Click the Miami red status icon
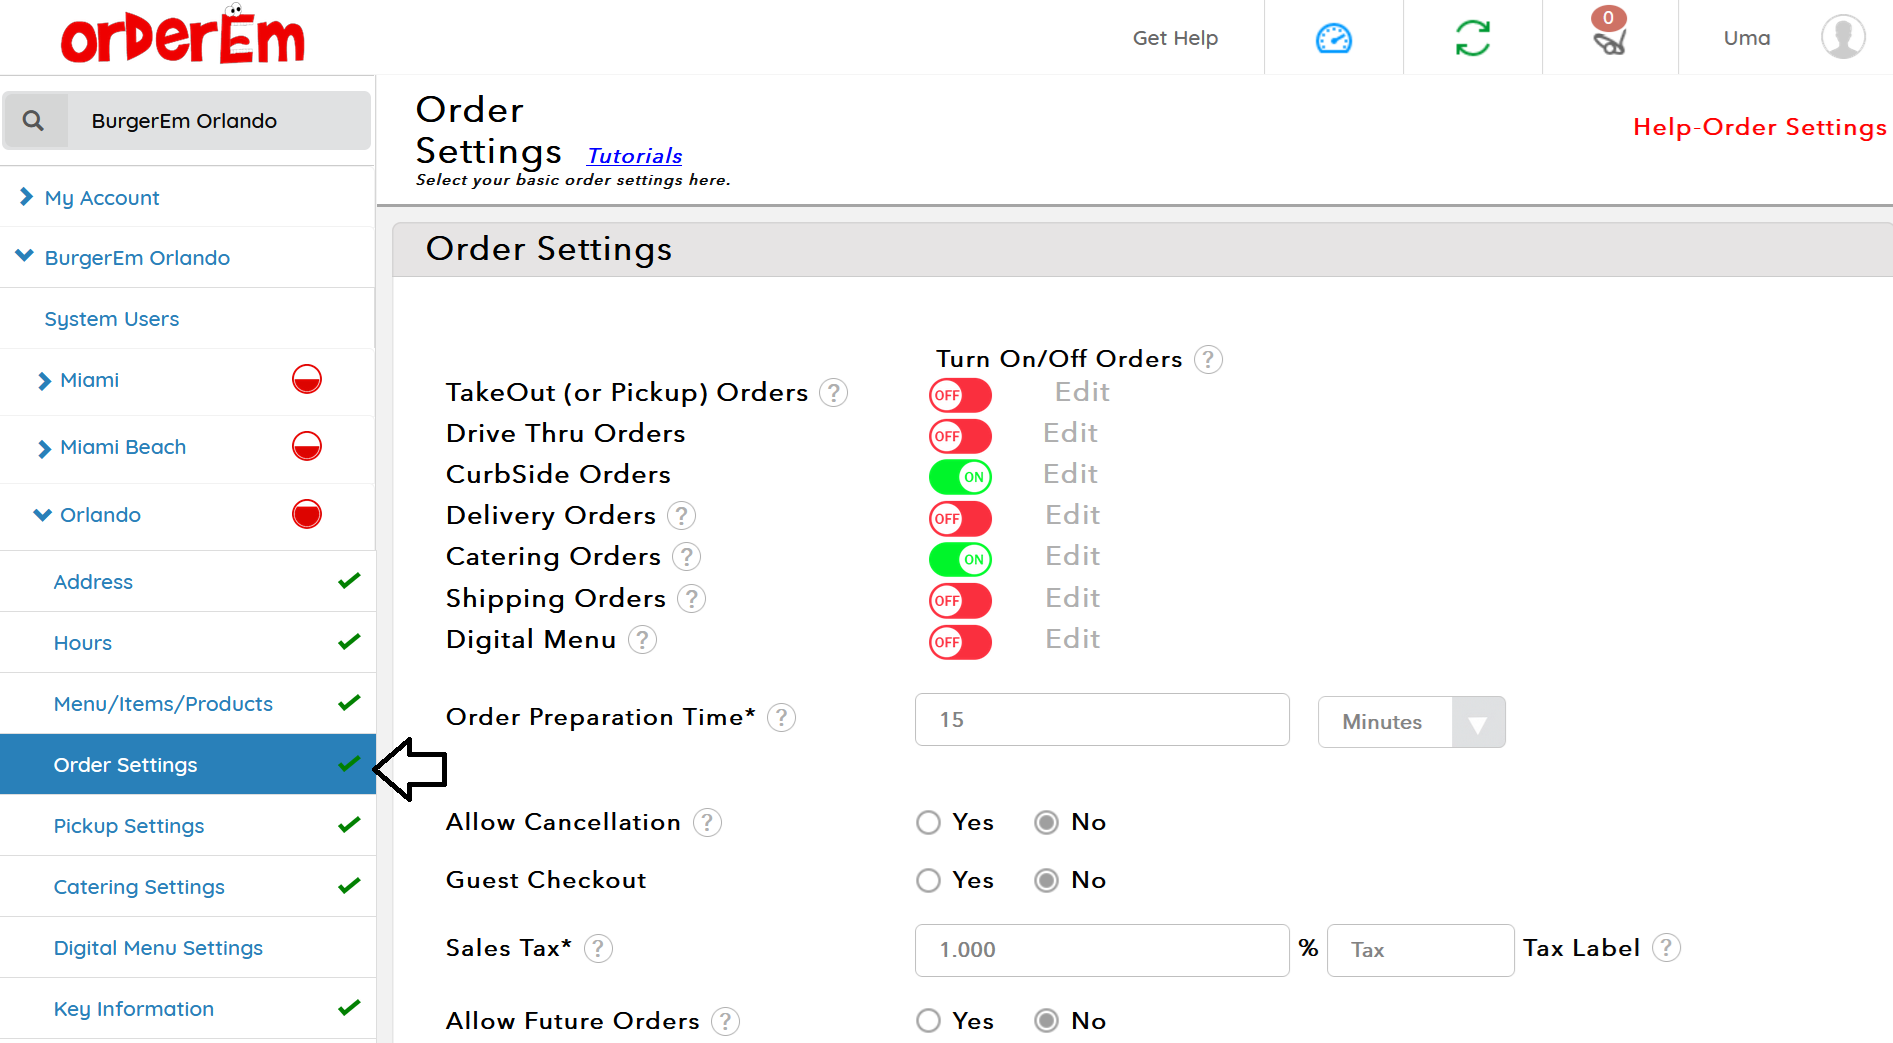The width and height of the screenshot is (1893, 1043). tap(307, 380)
